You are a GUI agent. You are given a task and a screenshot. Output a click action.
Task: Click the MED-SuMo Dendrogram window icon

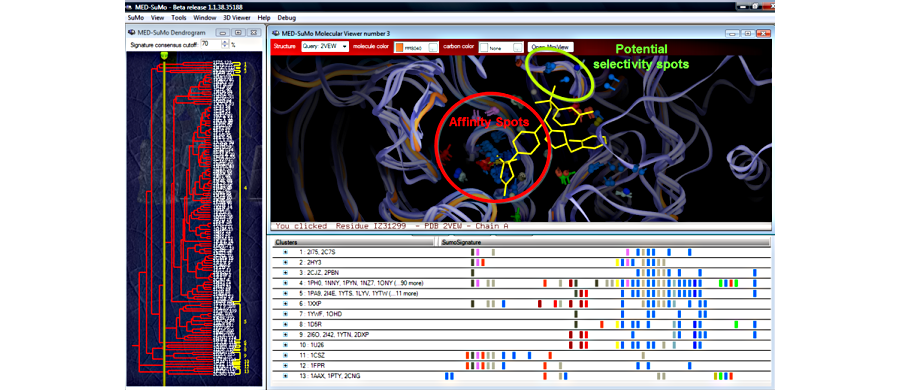click(132, 33)
